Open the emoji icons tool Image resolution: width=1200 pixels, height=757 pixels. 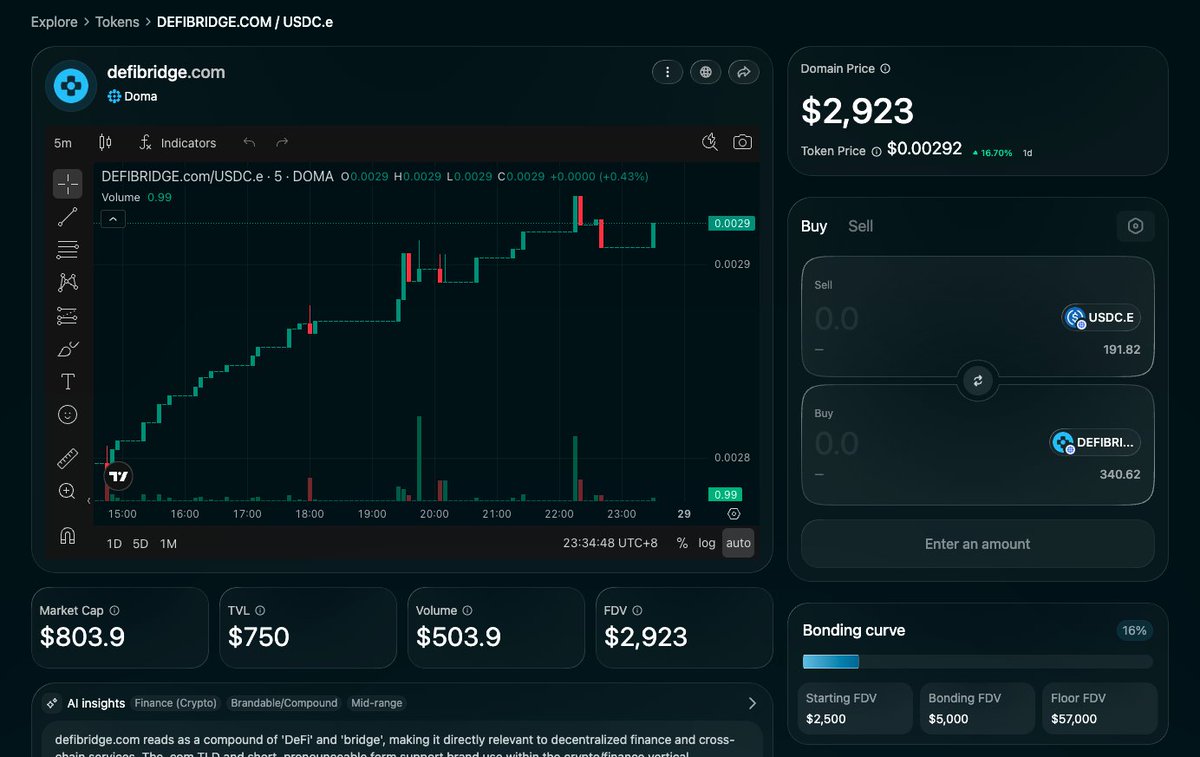[x=68, y=415]
